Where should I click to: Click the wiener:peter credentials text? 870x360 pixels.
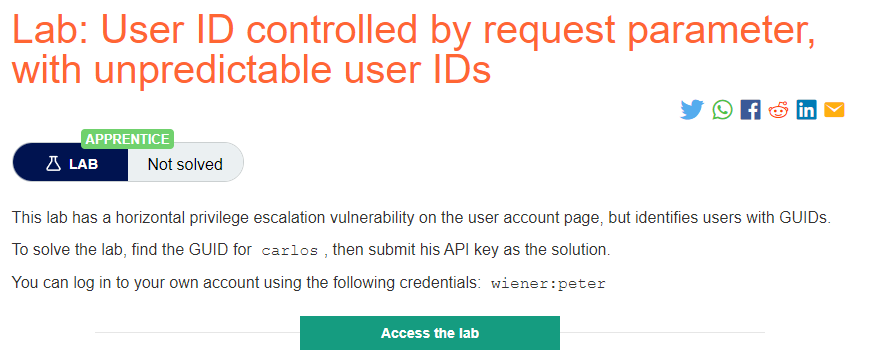pyautogui.click(x=548, y=285)
